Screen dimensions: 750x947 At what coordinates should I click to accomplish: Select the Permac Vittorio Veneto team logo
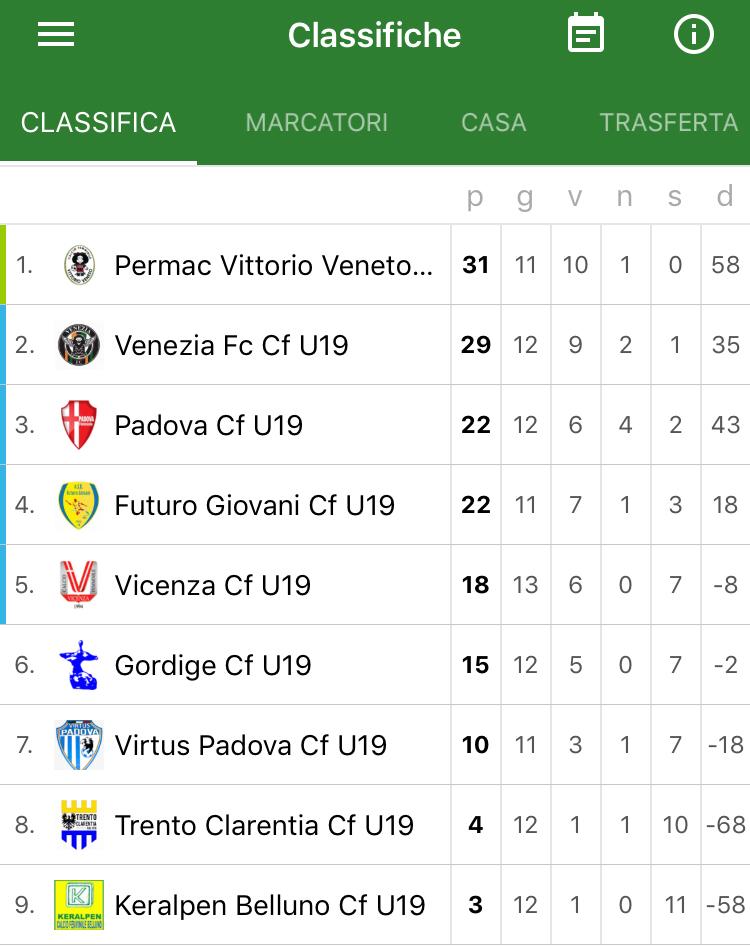[79, 265]
